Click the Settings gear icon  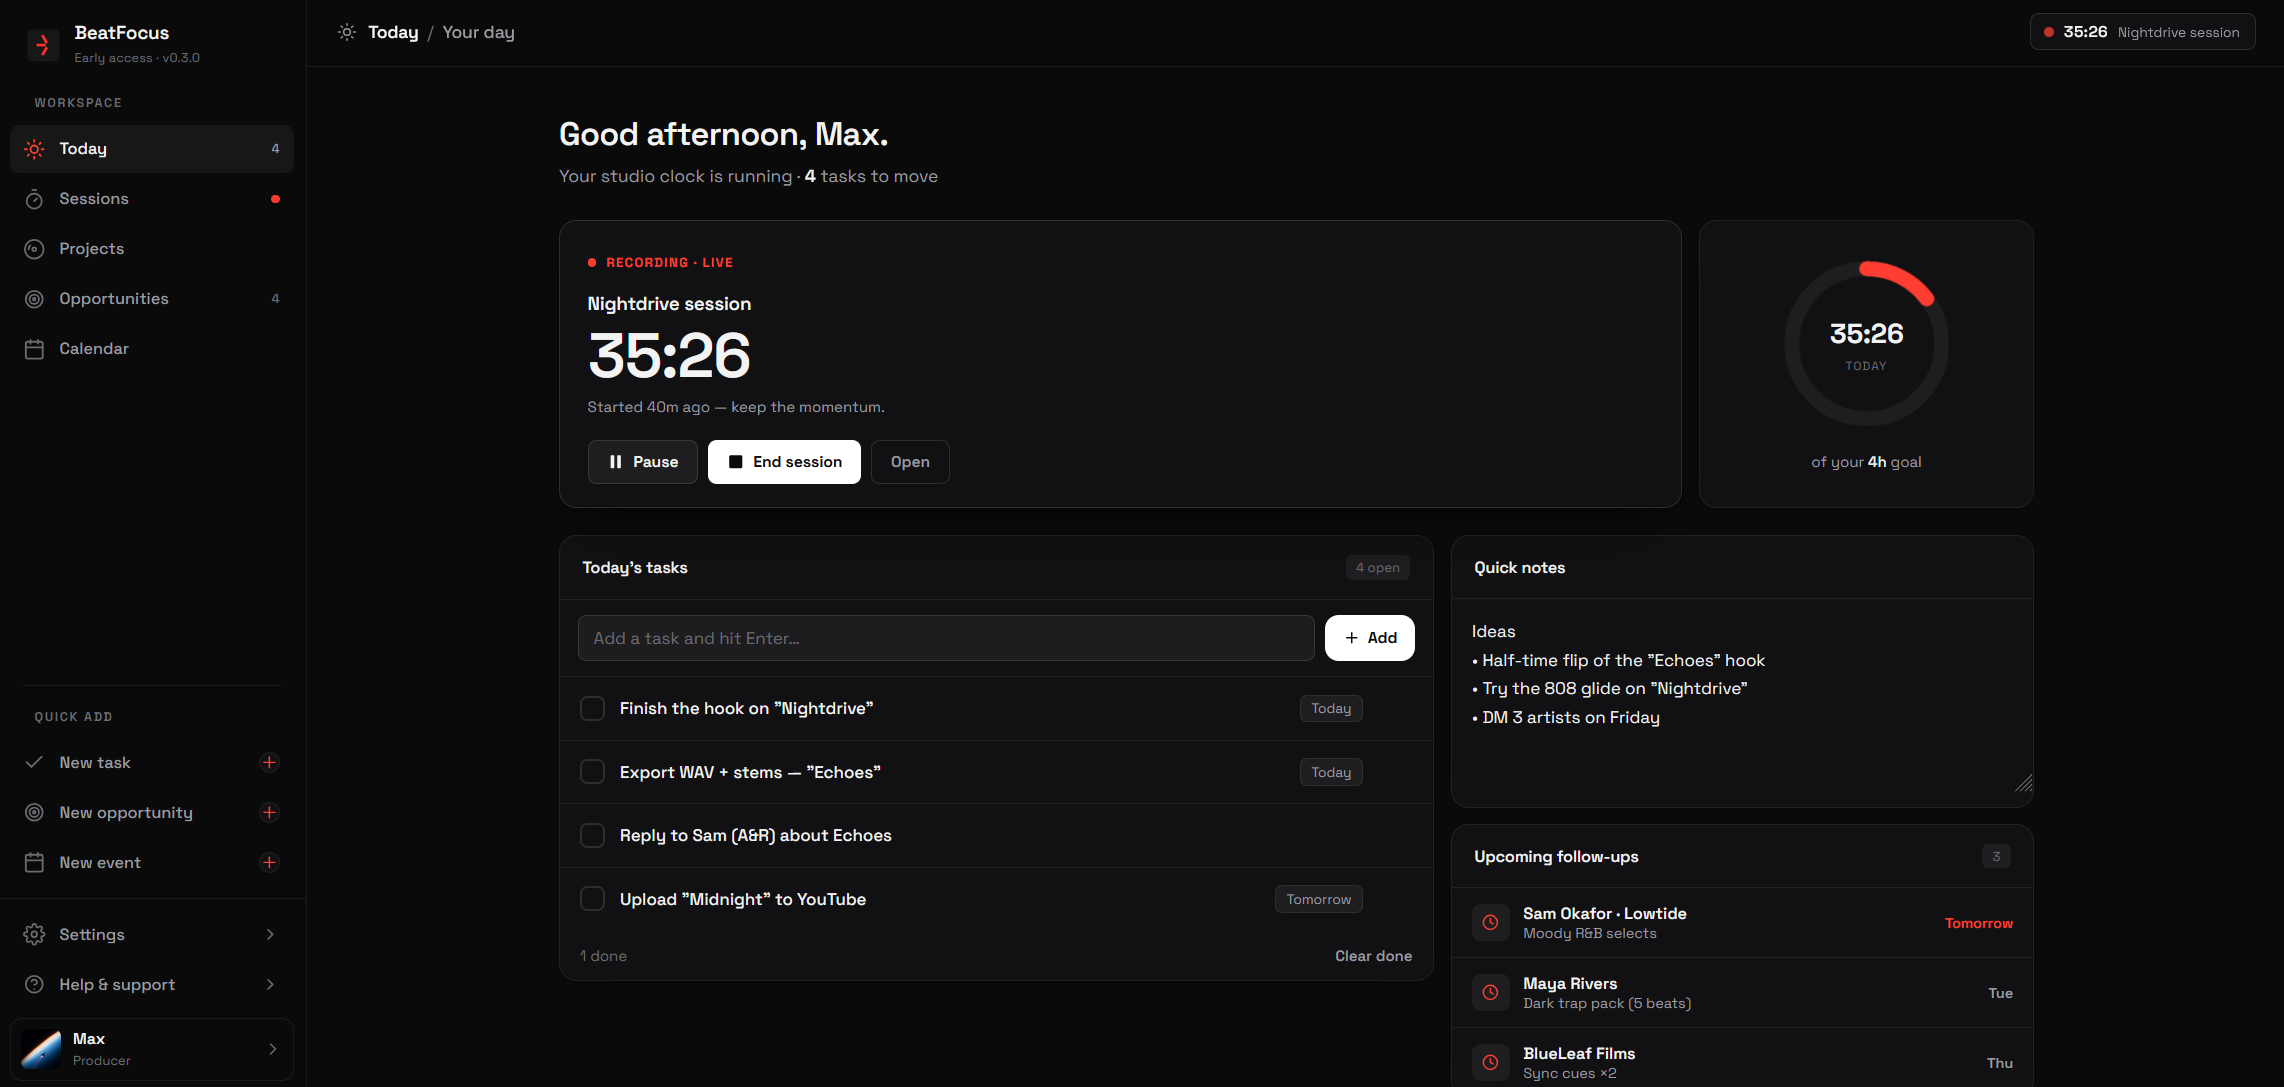click(x=34, y=934)
